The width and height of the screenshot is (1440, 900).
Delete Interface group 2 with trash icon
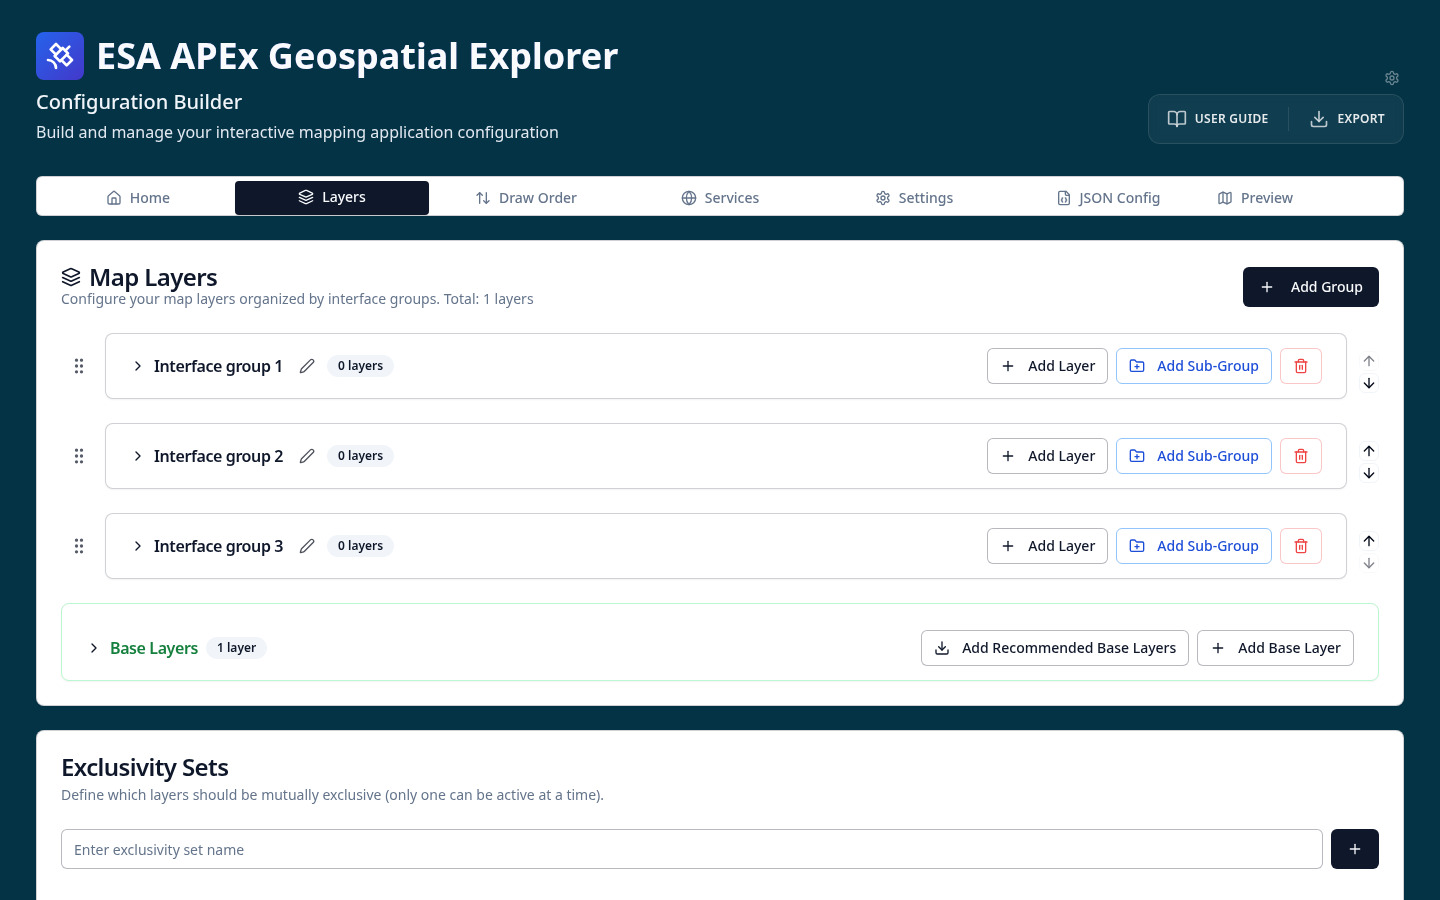(x=1301, y=456)
